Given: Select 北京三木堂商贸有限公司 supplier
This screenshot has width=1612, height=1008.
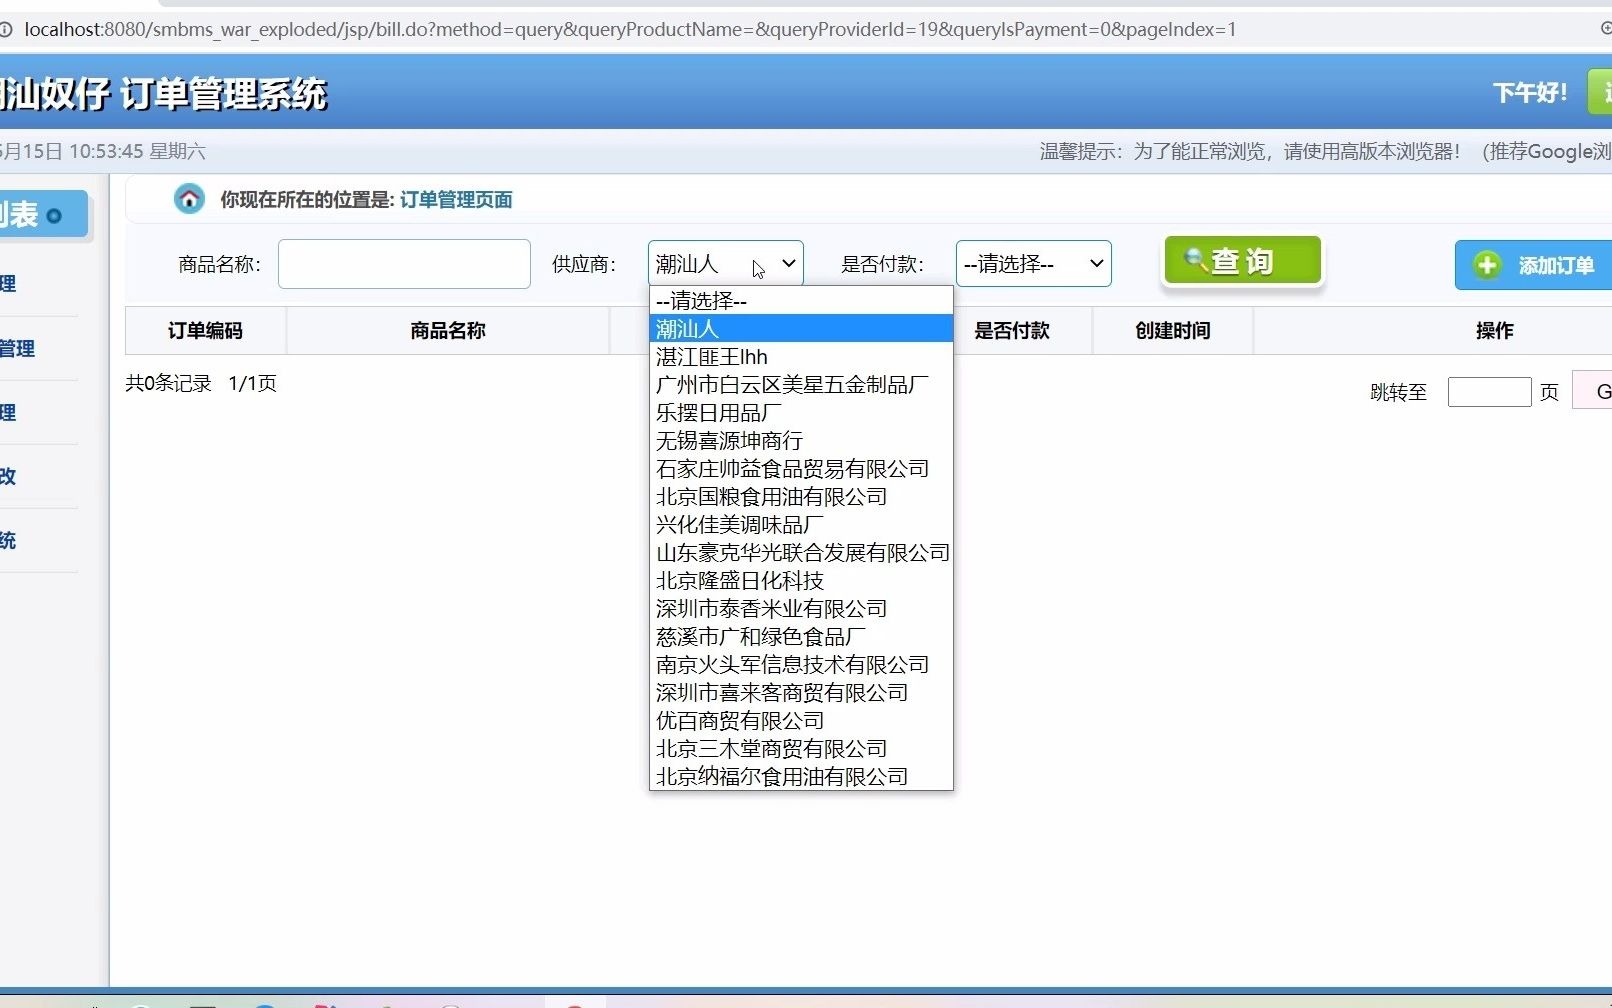Looking at the screenshot, I should point(801,748).
